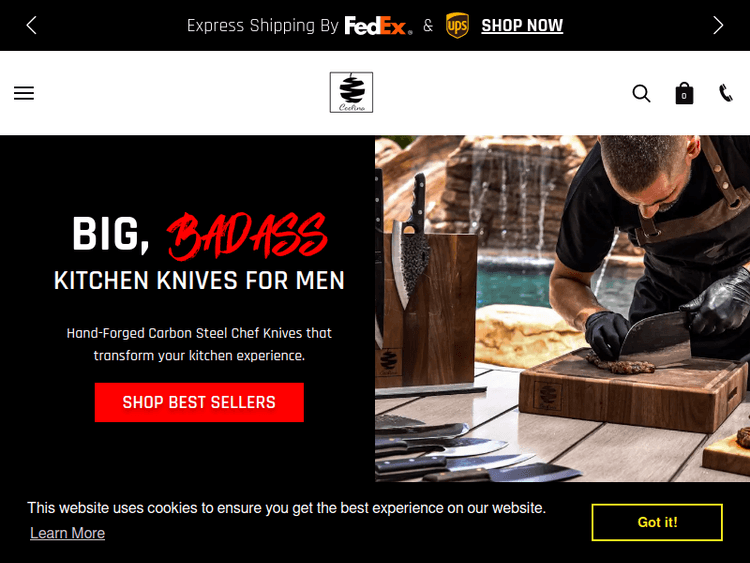The image size is (750, 563).
Task: Open the hamburger navigation menu
Action: coord(24,93)
